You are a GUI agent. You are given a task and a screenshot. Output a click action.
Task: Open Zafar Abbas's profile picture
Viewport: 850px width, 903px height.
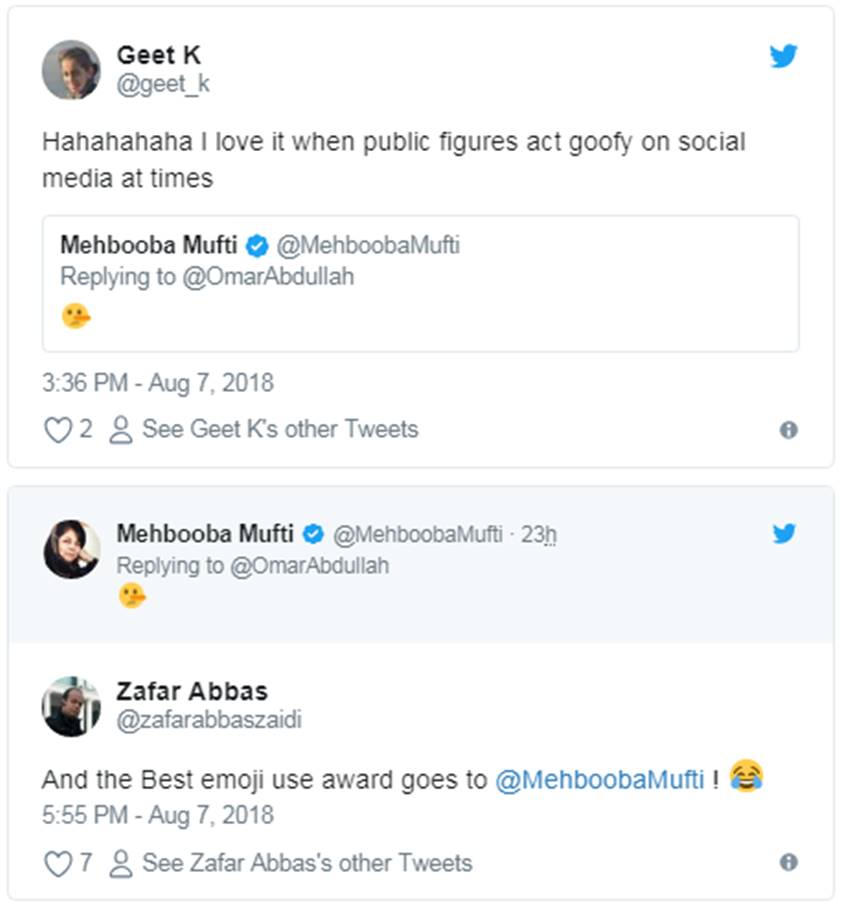pos(71,706)
